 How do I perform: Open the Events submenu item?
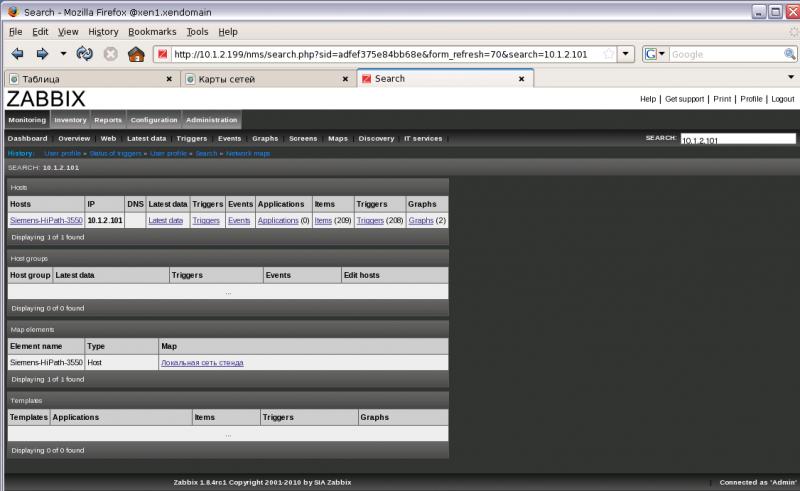(230, 139)
